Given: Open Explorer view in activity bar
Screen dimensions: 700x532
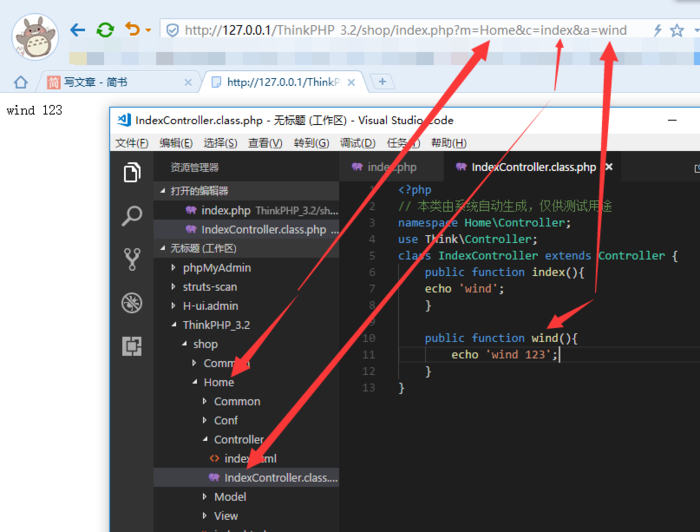Looking at the screenshot, I should pyautogui.click(x=132, y=173).
